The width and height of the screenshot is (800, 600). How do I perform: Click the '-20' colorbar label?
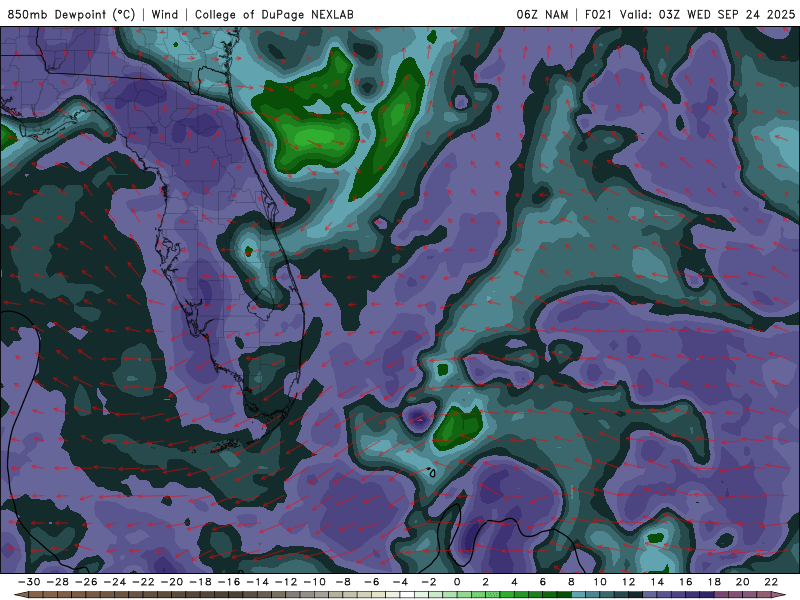172,582
